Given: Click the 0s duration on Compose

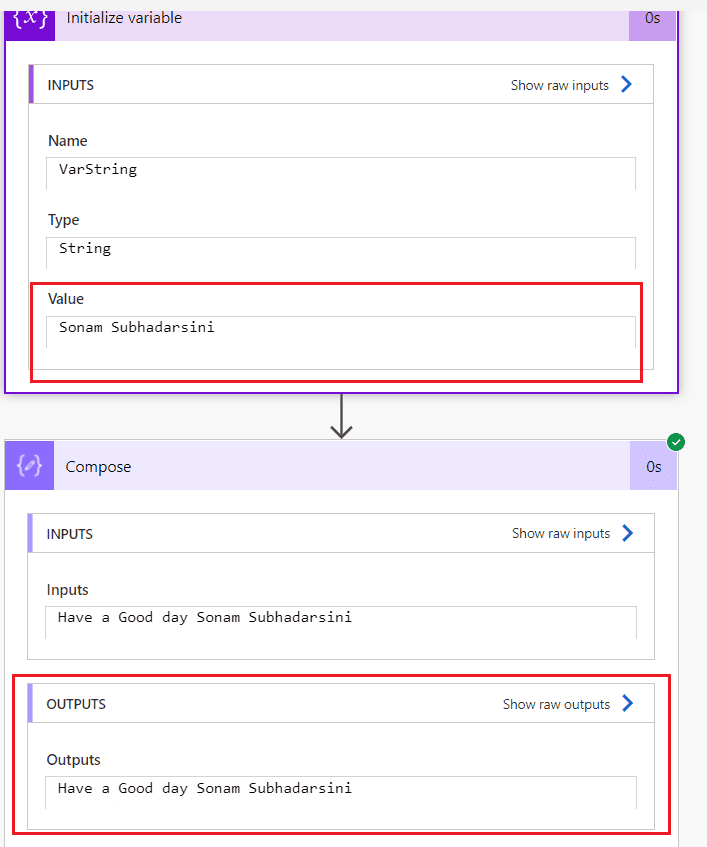Looking at the screenshot, I should [x=654, y=466].
